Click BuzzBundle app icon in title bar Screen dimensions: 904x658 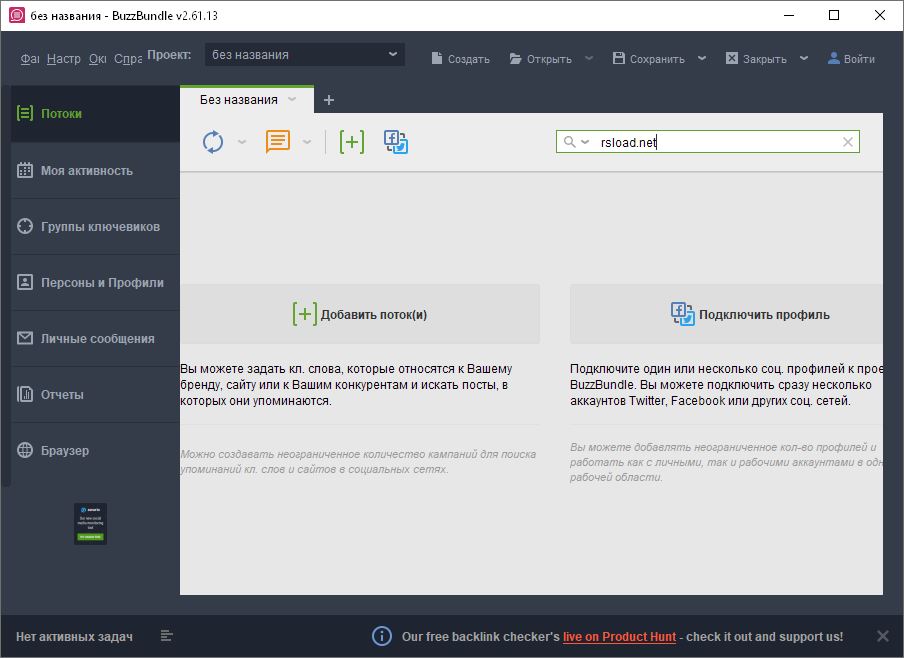point(17,15)
